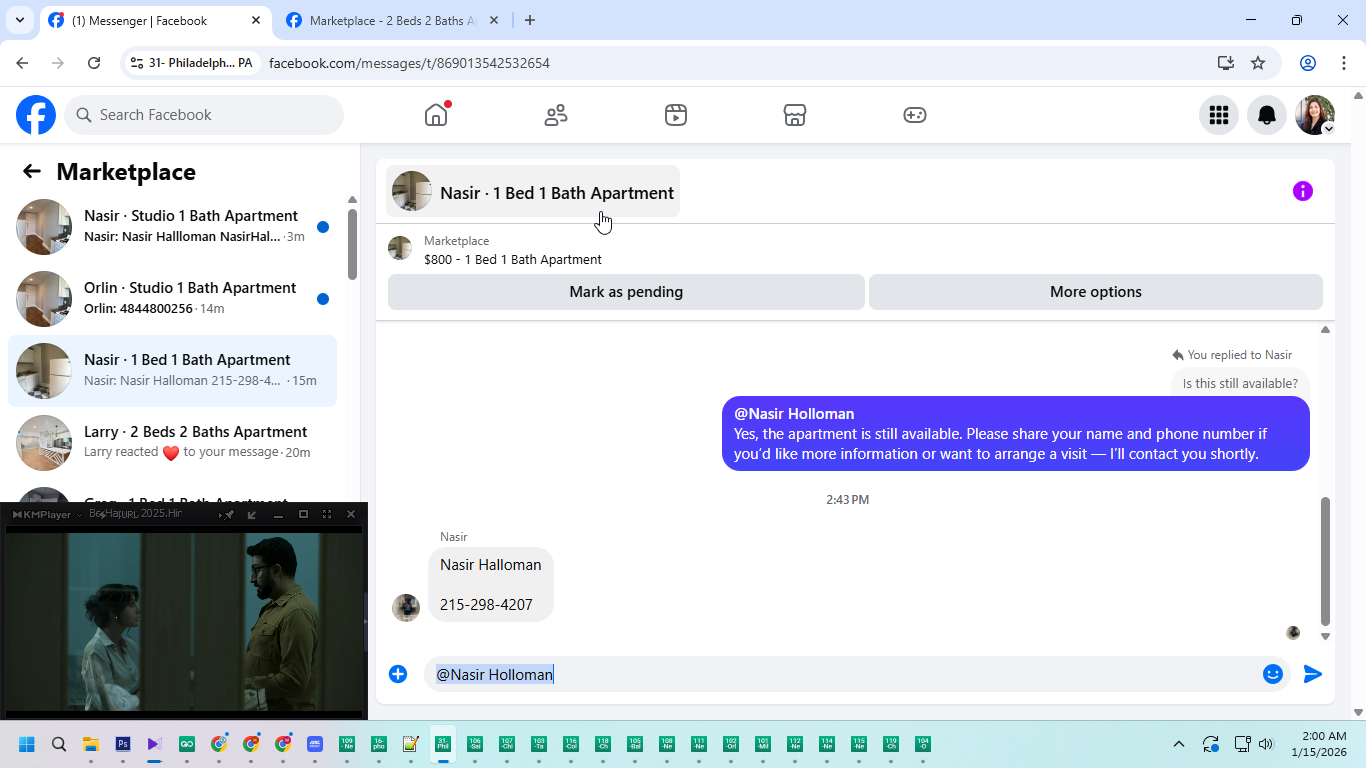The height and width of the screenshot is (768, 1366).
Task: Open the Nasir · 1 Bed 1 Bath Apartment chat header
Action: pyautogui.click(x=533, y=191)
